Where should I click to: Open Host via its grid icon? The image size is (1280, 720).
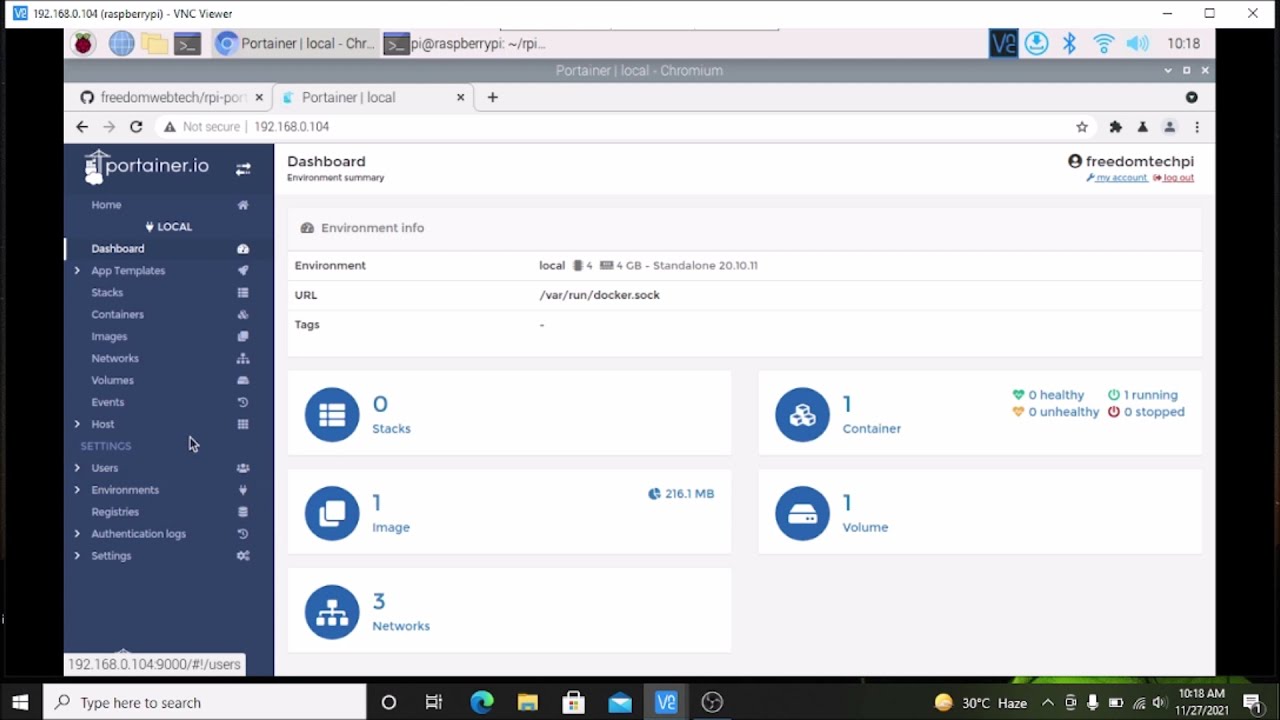click(x=243, y=425)
